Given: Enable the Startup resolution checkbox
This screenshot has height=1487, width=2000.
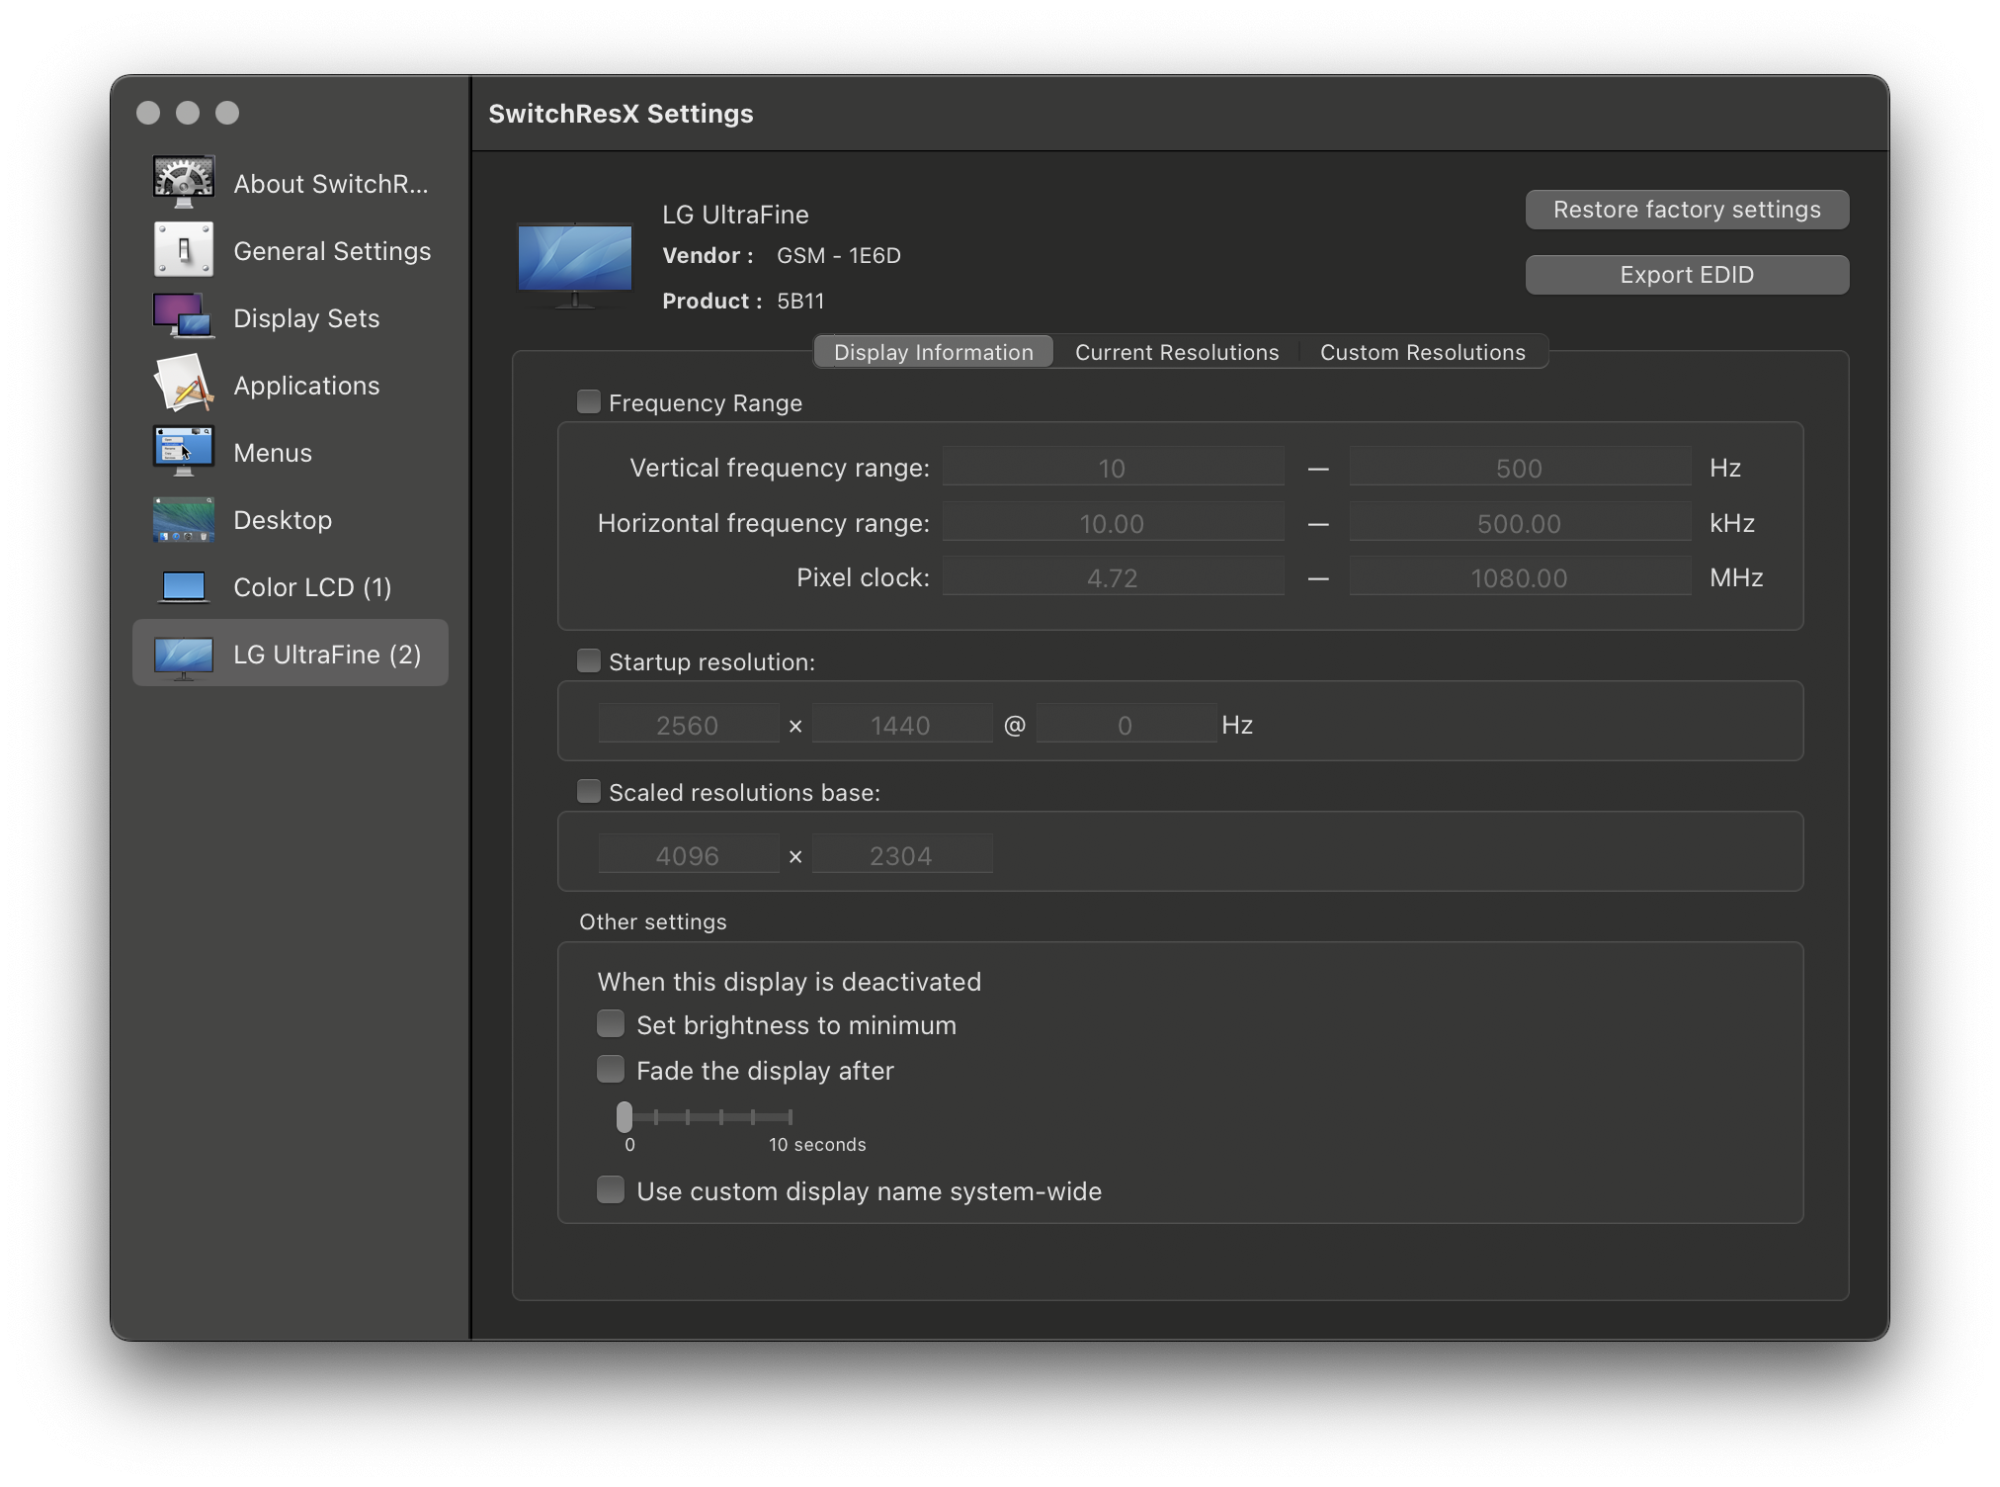Looking at the screenshot, I should [x=588, y=661].
